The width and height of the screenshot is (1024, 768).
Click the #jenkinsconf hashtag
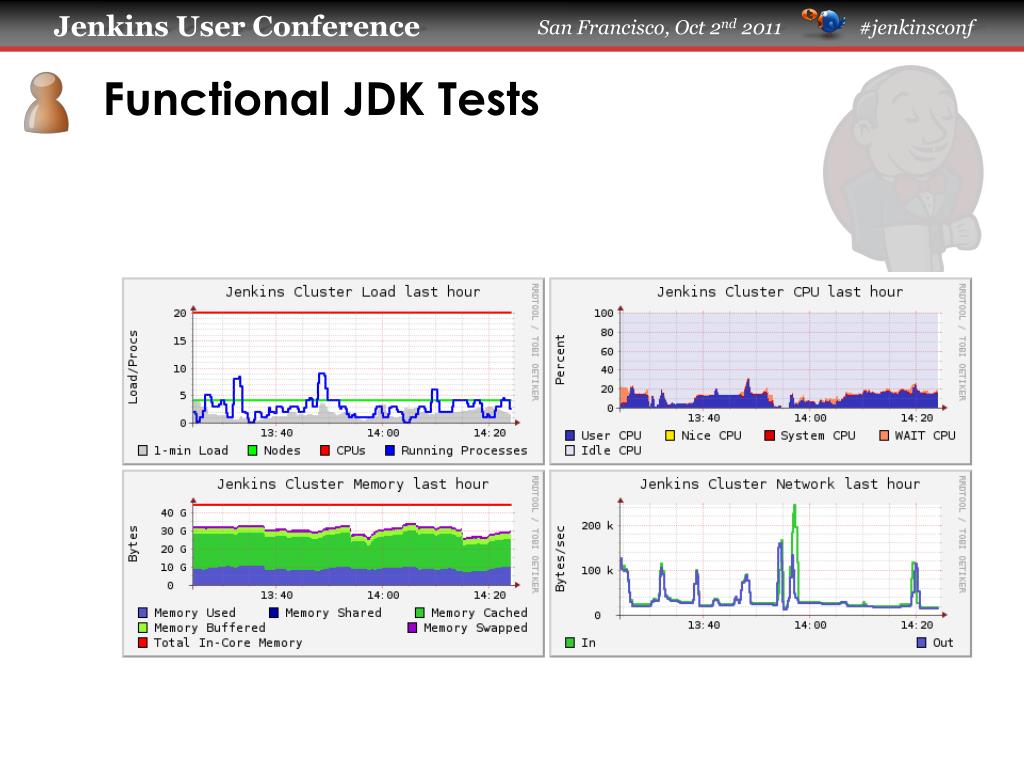[917, 27]
